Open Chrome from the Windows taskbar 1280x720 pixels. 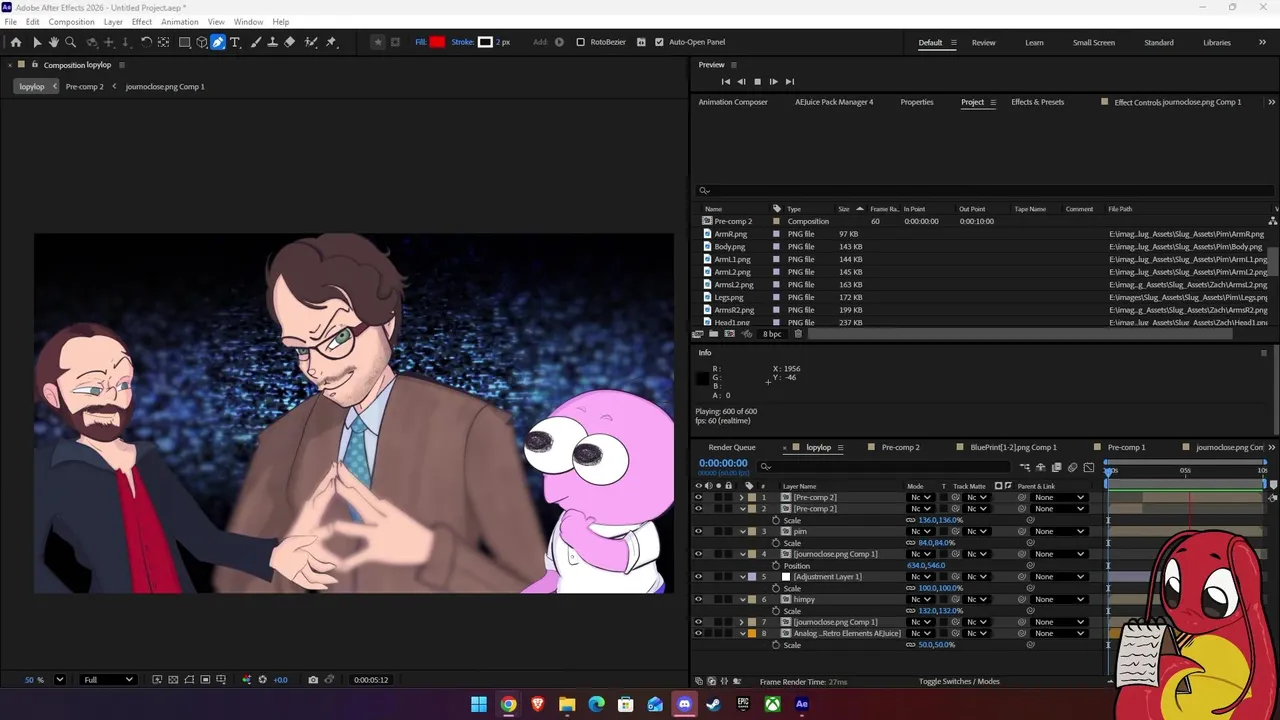pyautogui.click(x=508, y=704)
